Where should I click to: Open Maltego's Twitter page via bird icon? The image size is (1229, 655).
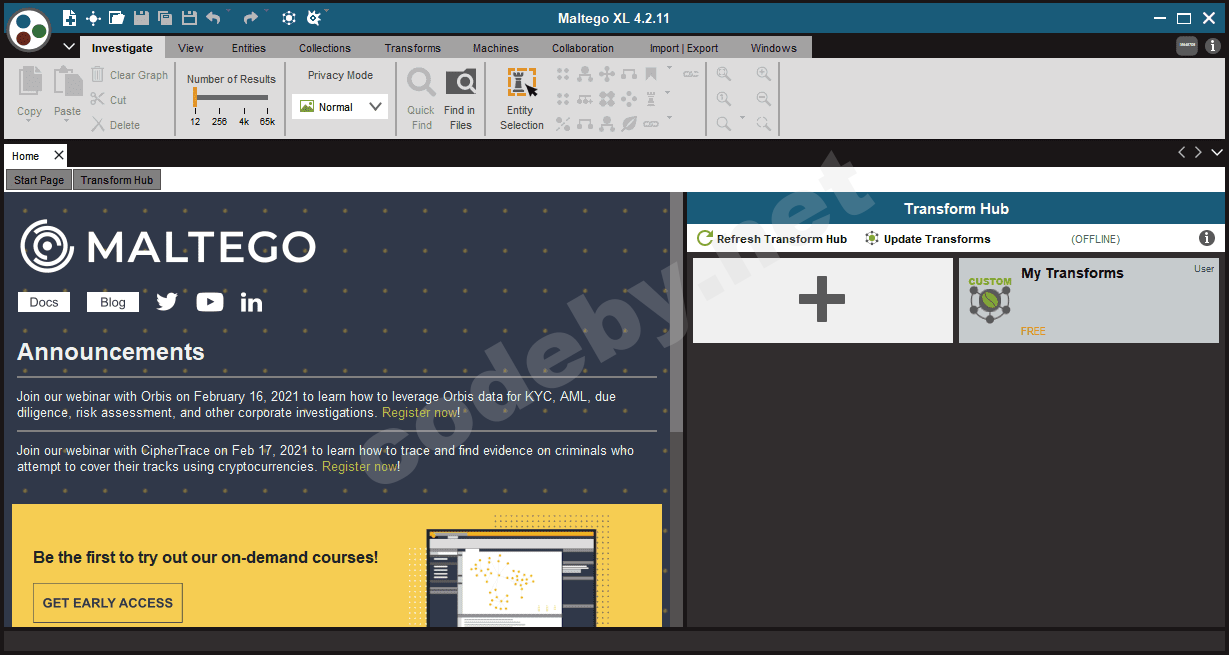[167, 302]
